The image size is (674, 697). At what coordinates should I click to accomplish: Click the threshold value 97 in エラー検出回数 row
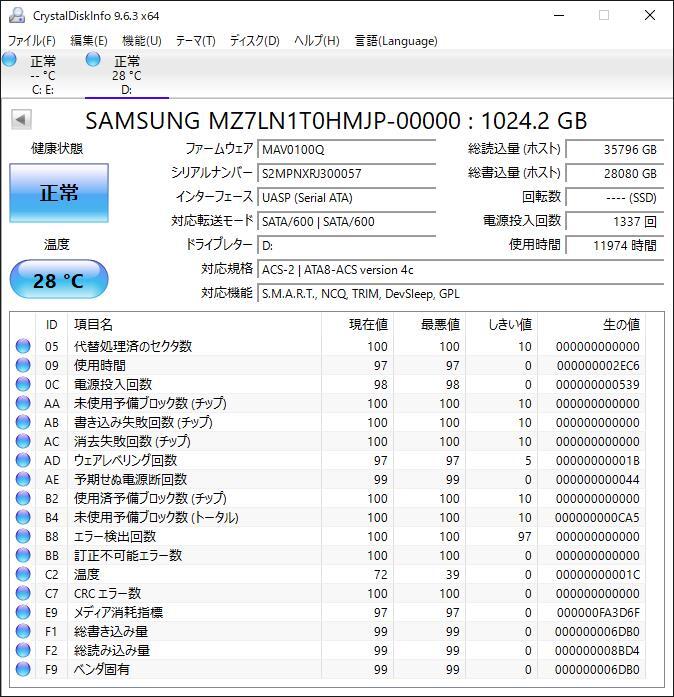525,537
